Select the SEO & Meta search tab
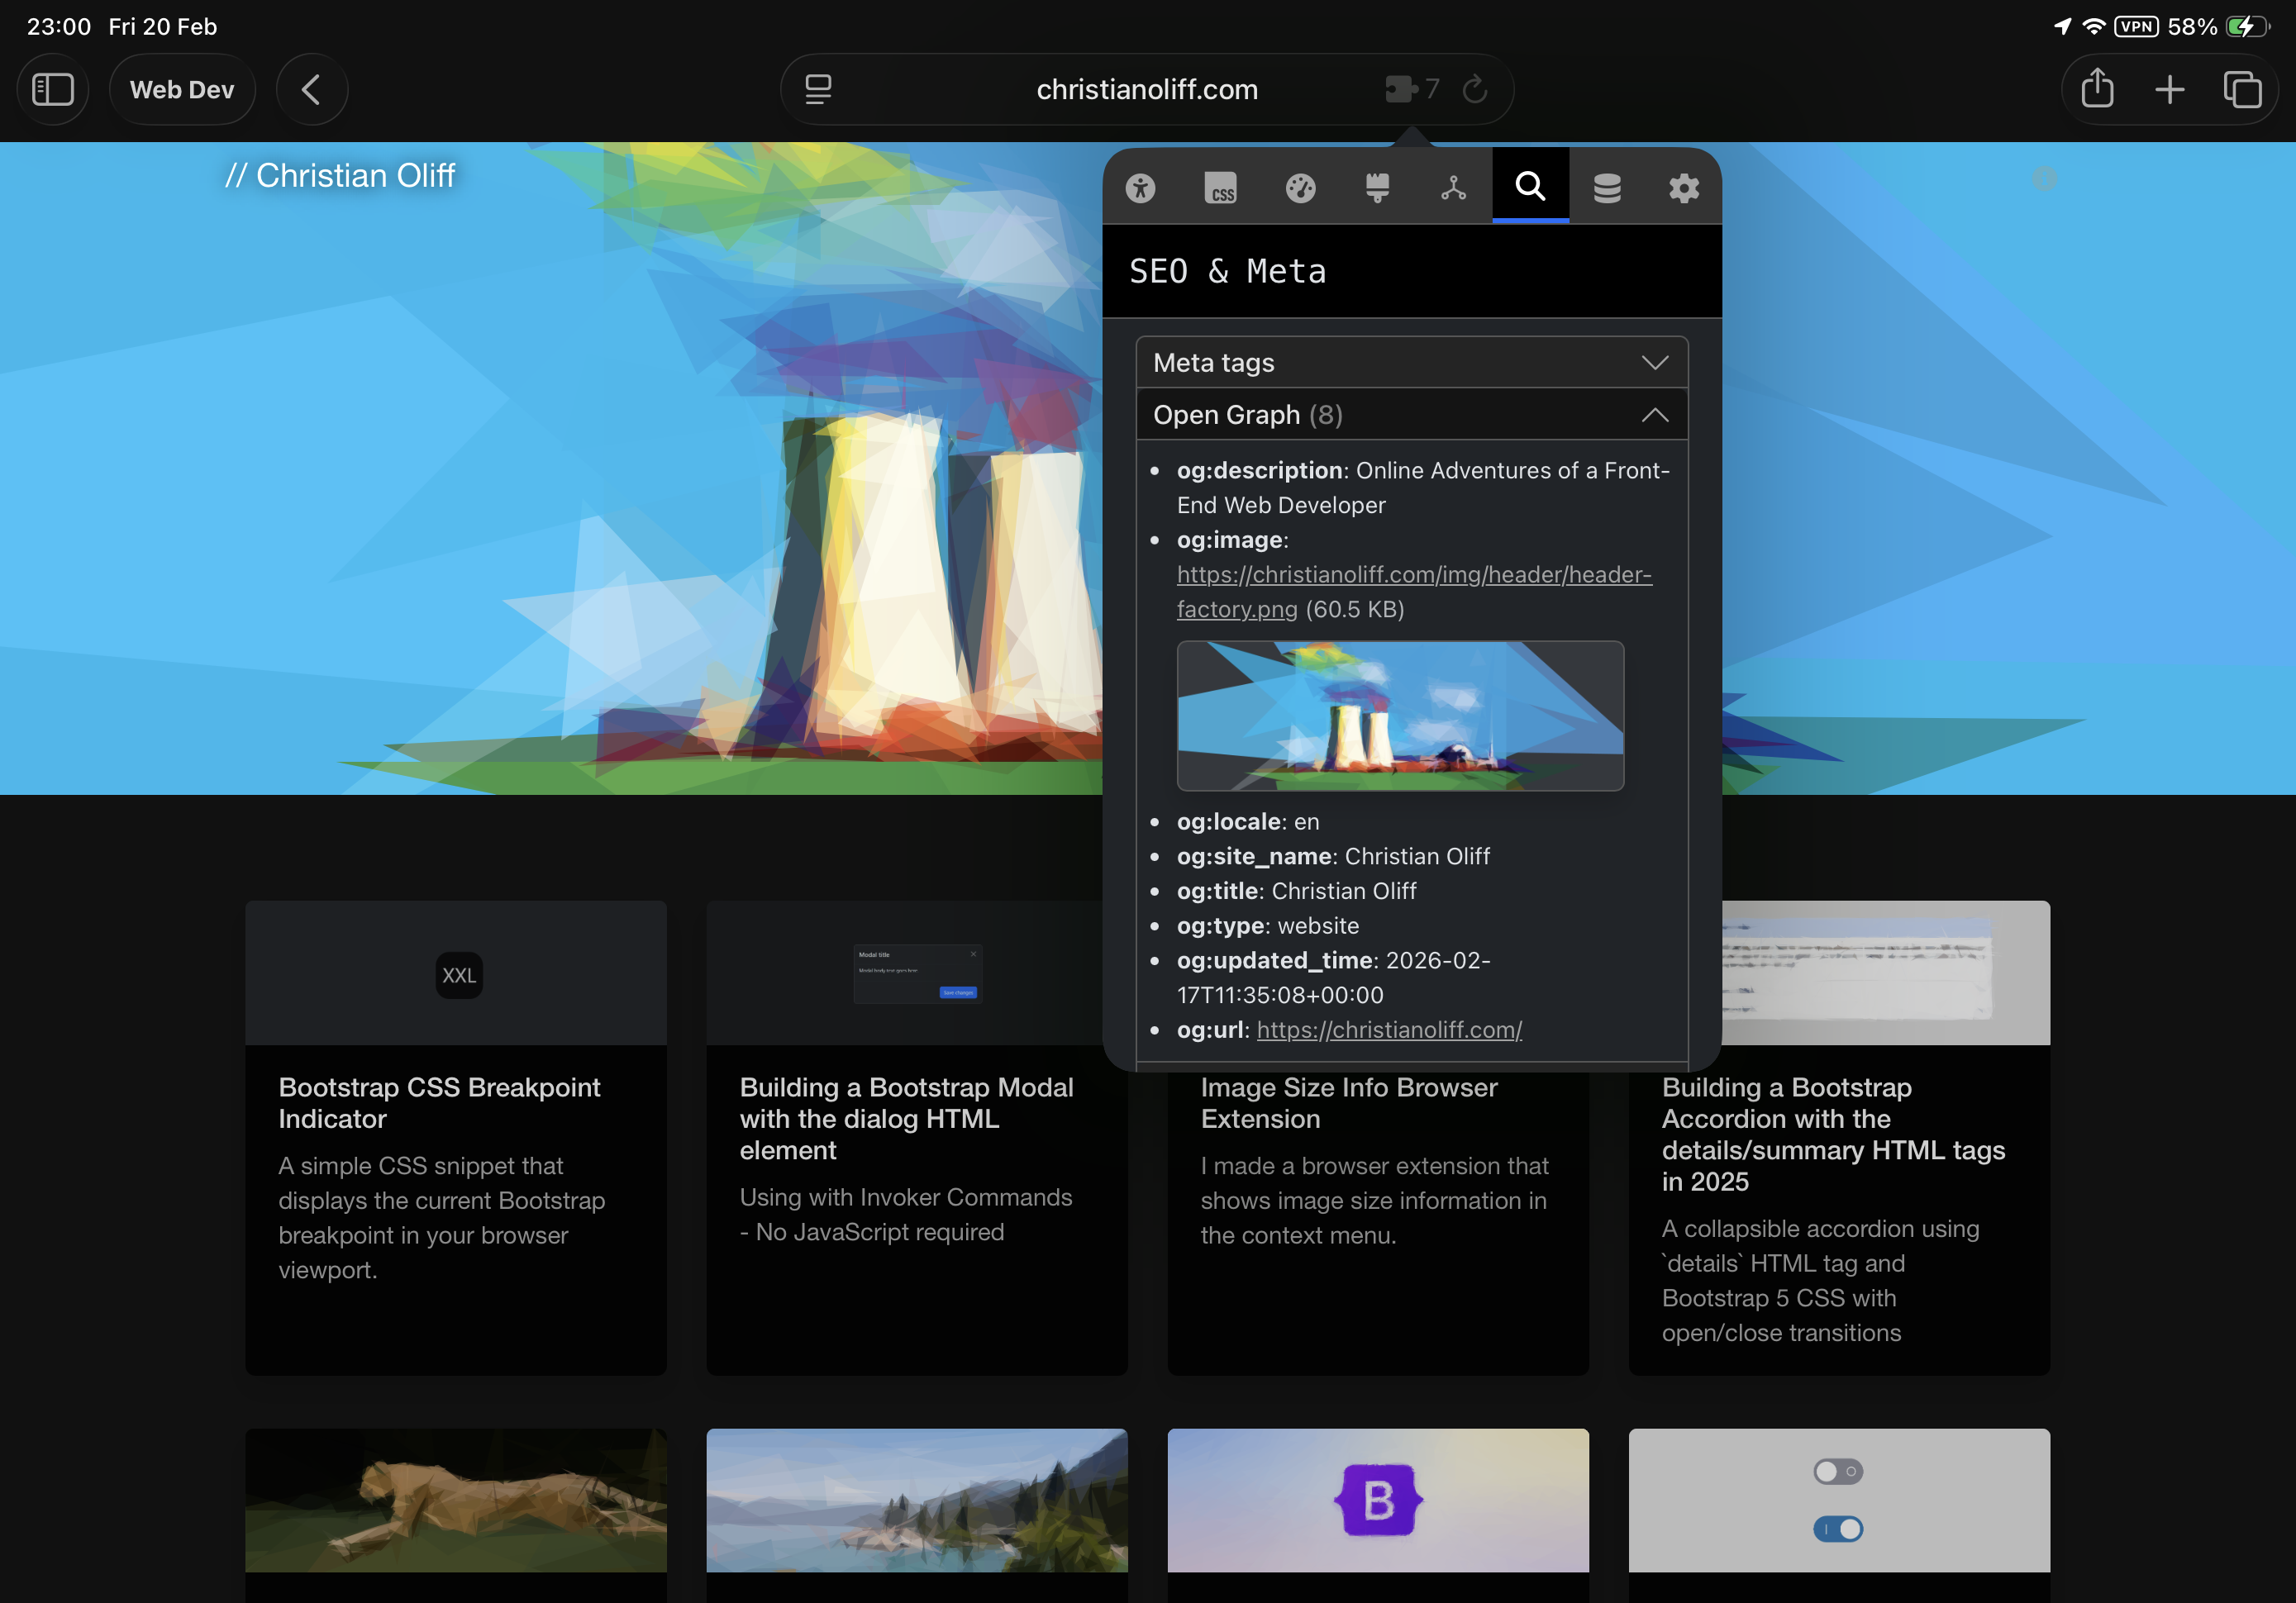 click(x=1529, y=187)
